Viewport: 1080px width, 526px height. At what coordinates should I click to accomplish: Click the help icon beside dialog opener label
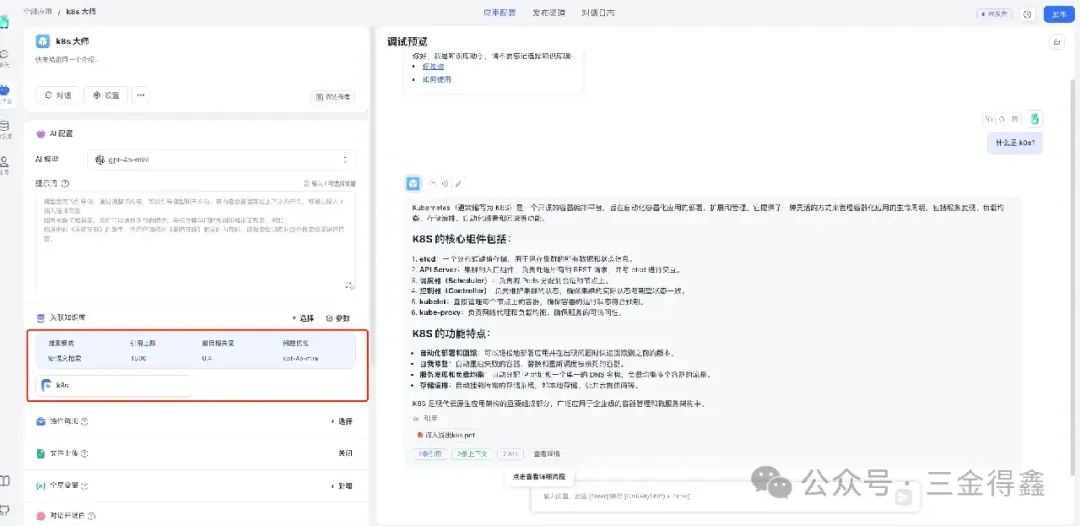pos(91,516)
